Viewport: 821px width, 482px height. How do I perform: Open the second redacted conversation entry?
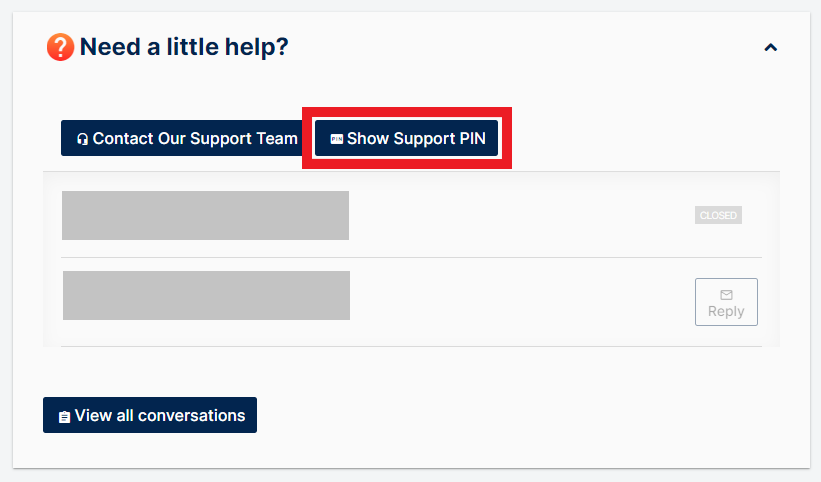(206, 295)
